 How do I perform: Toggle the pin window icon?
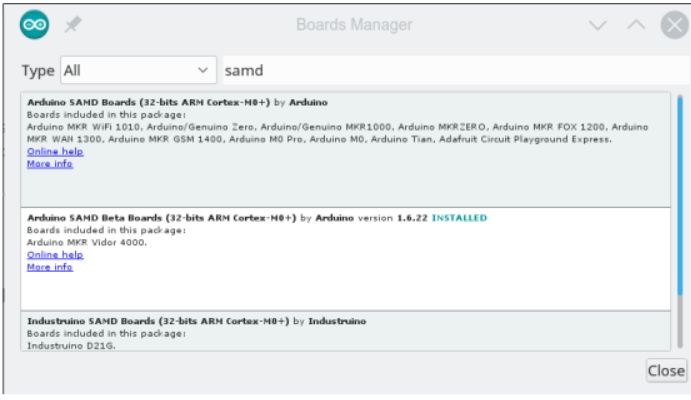coord(73,25)
